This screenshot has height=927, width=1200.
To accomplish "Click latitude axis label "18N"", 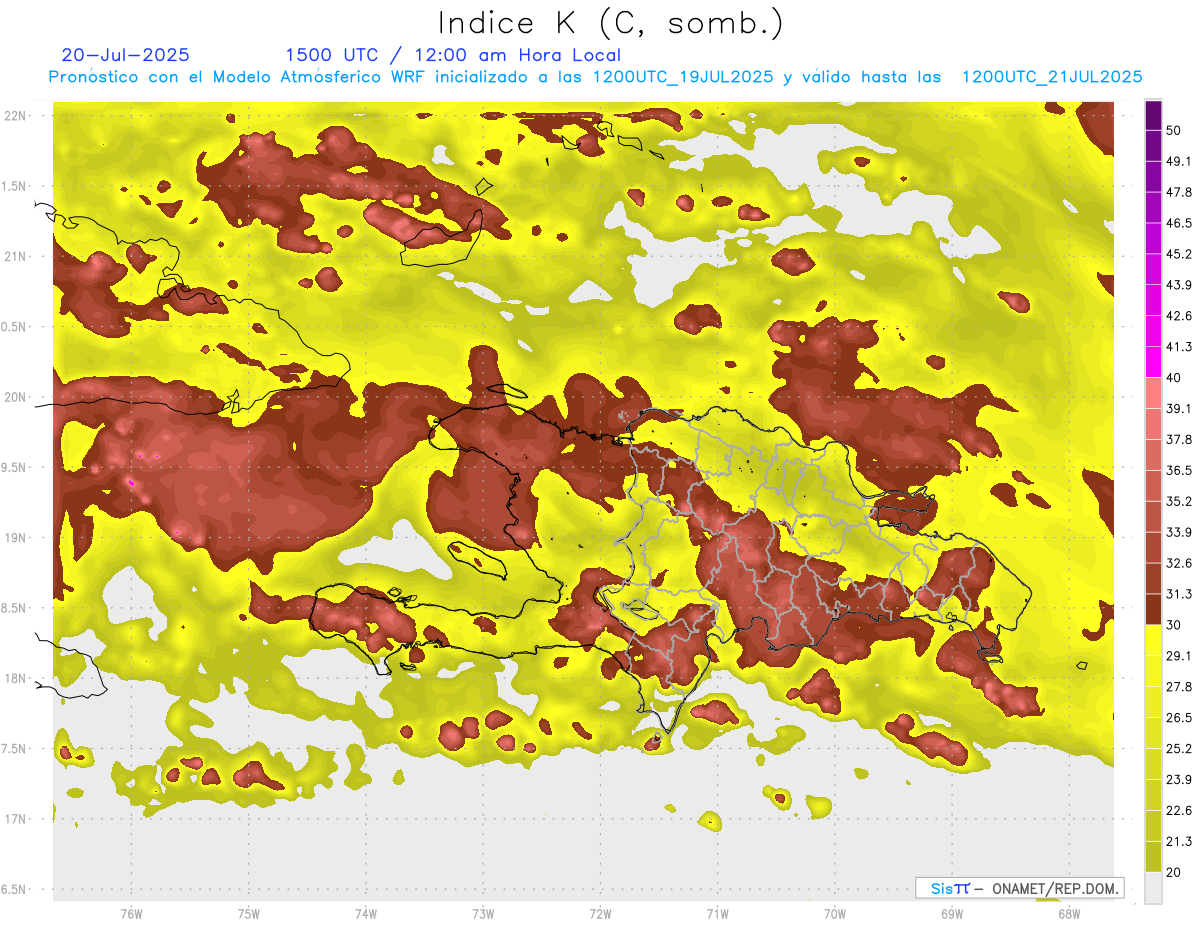I will [x=17, y=679].
